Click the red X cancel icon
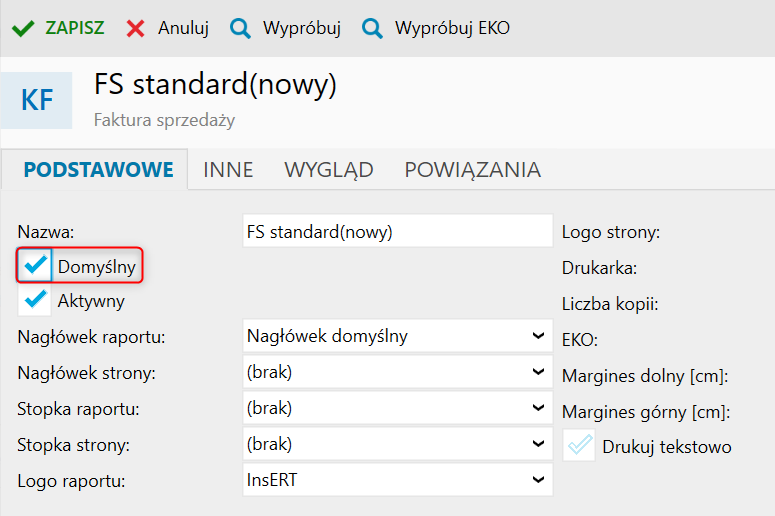 (x=135, y=29)
